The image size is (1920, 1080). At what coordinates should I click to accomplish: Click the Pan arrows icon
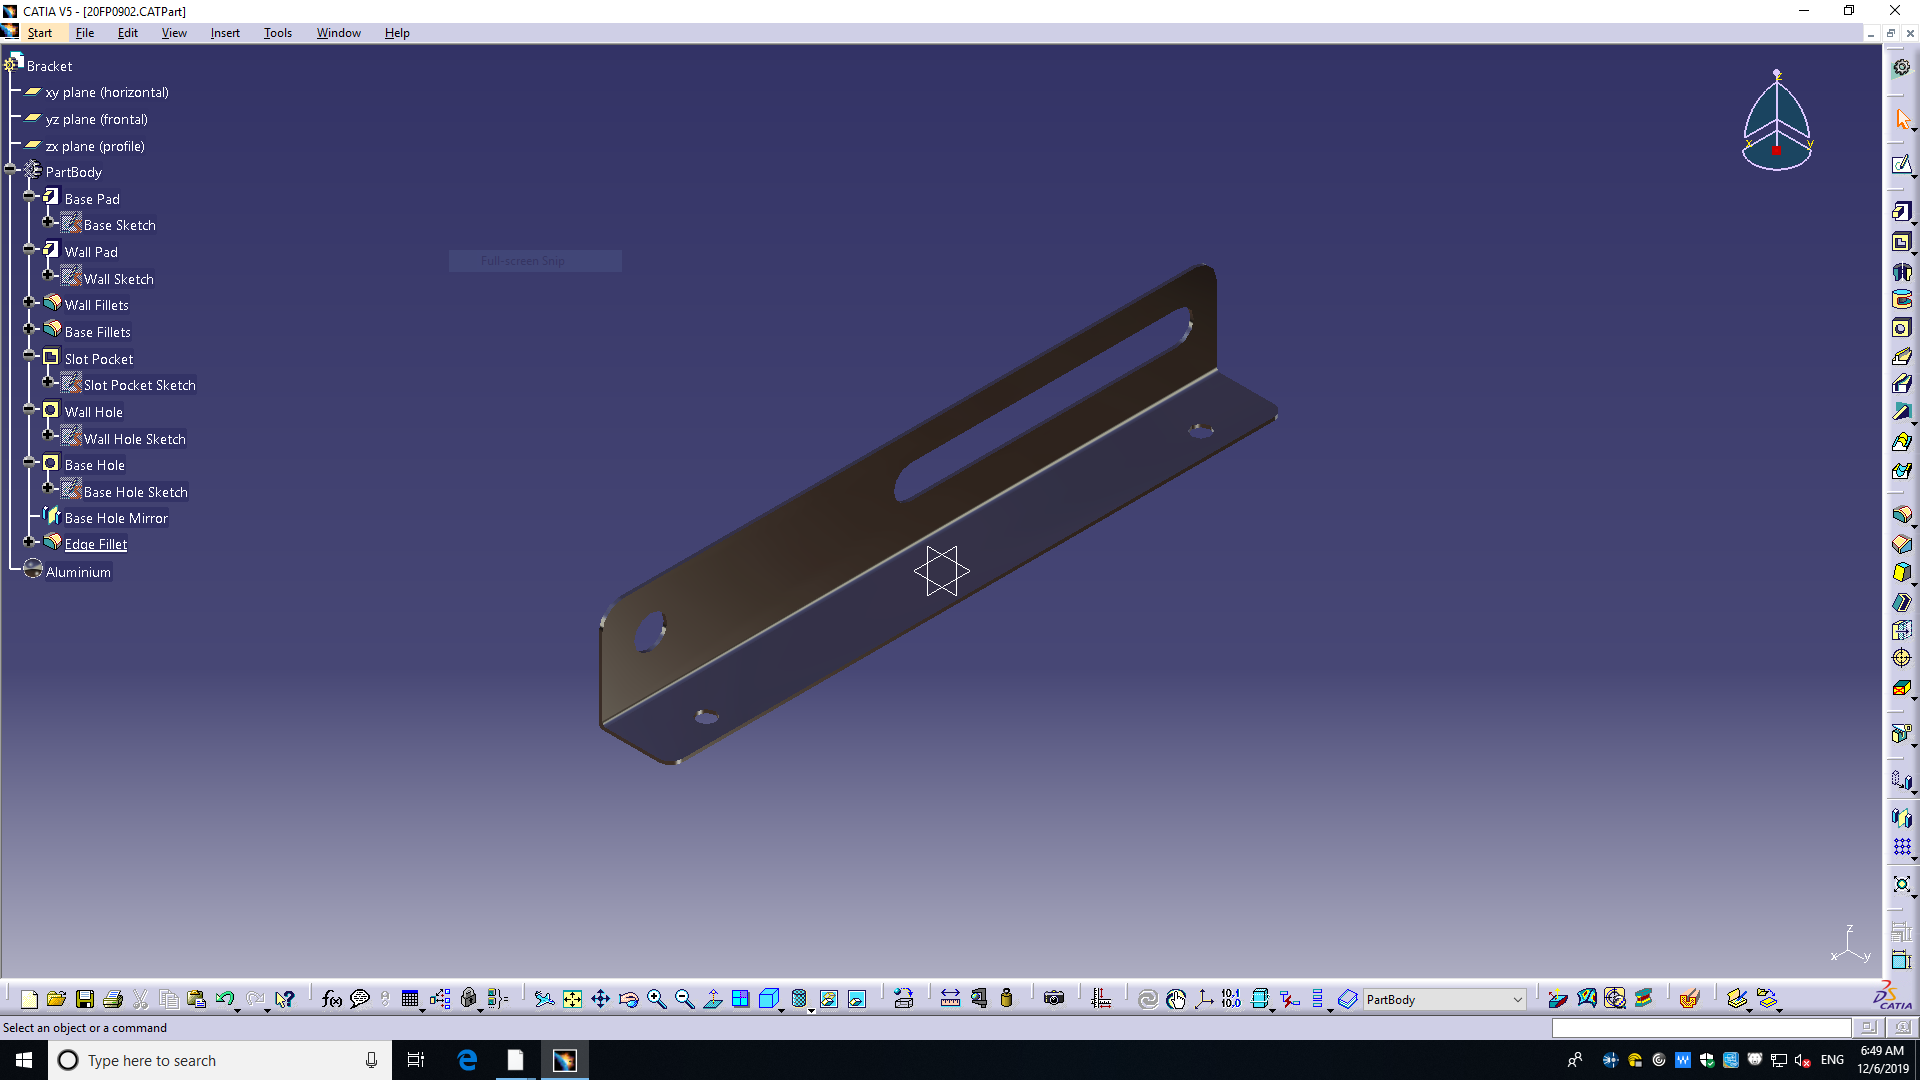pyautogui.click(x=600, y=999)
